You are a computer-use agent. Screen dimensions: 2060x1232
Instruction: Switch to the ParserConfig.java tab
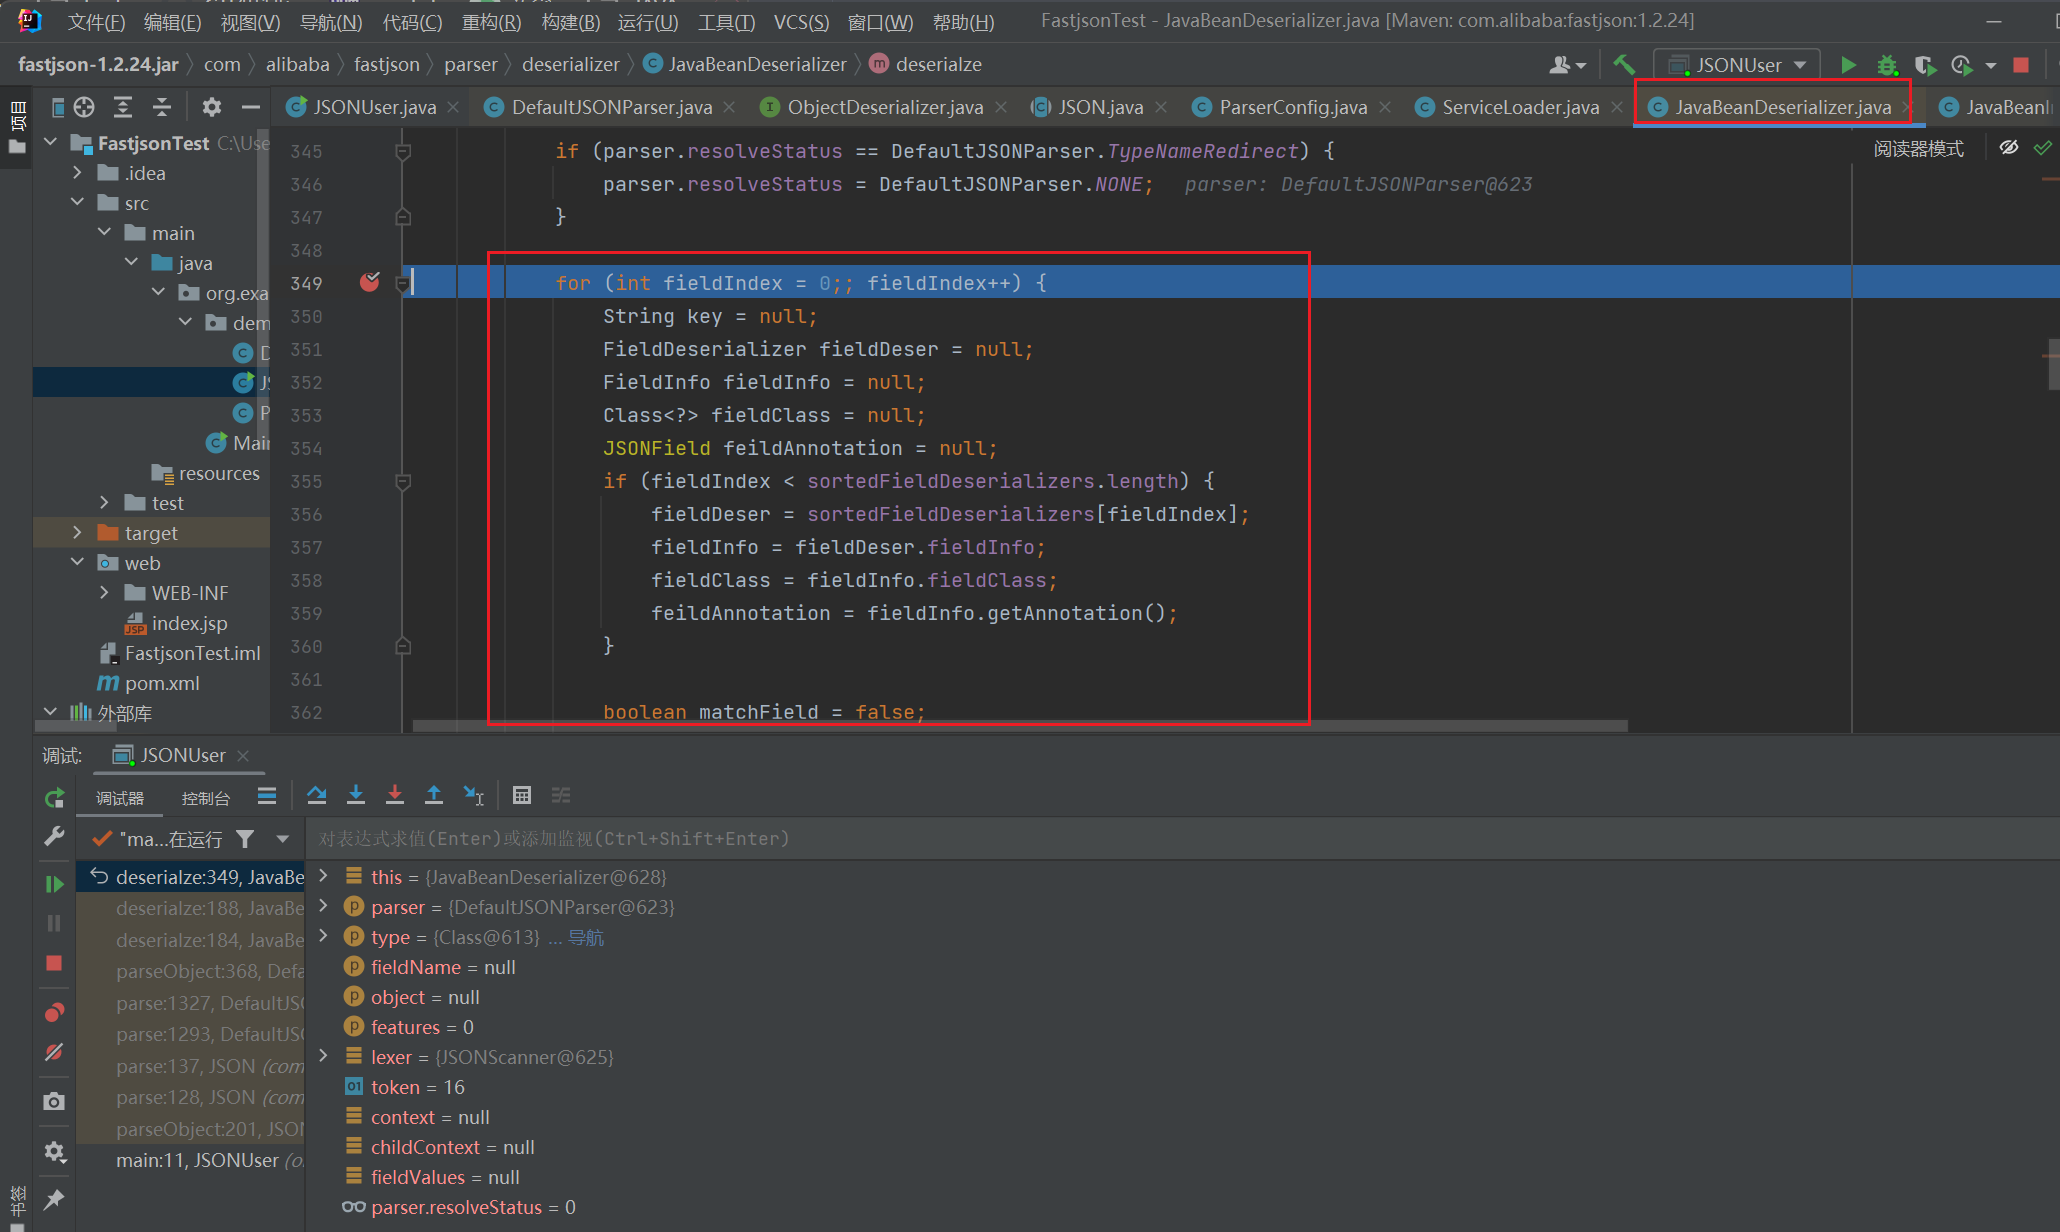tap(1292, 107)
